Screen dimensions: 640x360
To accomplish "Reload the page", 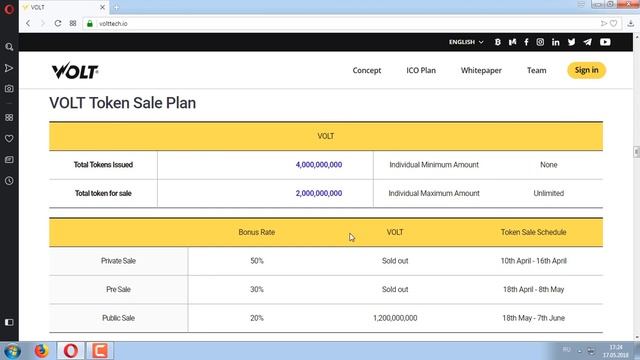I will [x=58, y=23].
